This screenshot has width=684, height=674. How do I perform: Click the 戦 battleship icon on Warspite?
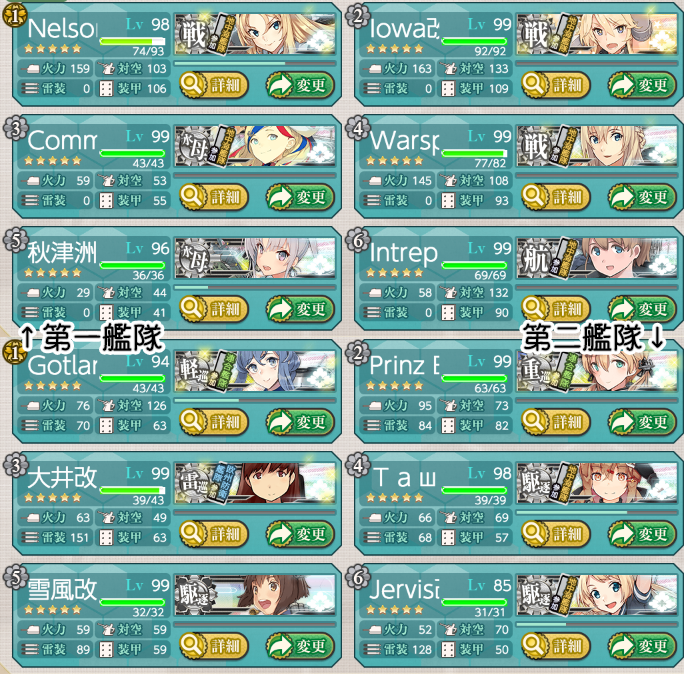pos(535,147)
